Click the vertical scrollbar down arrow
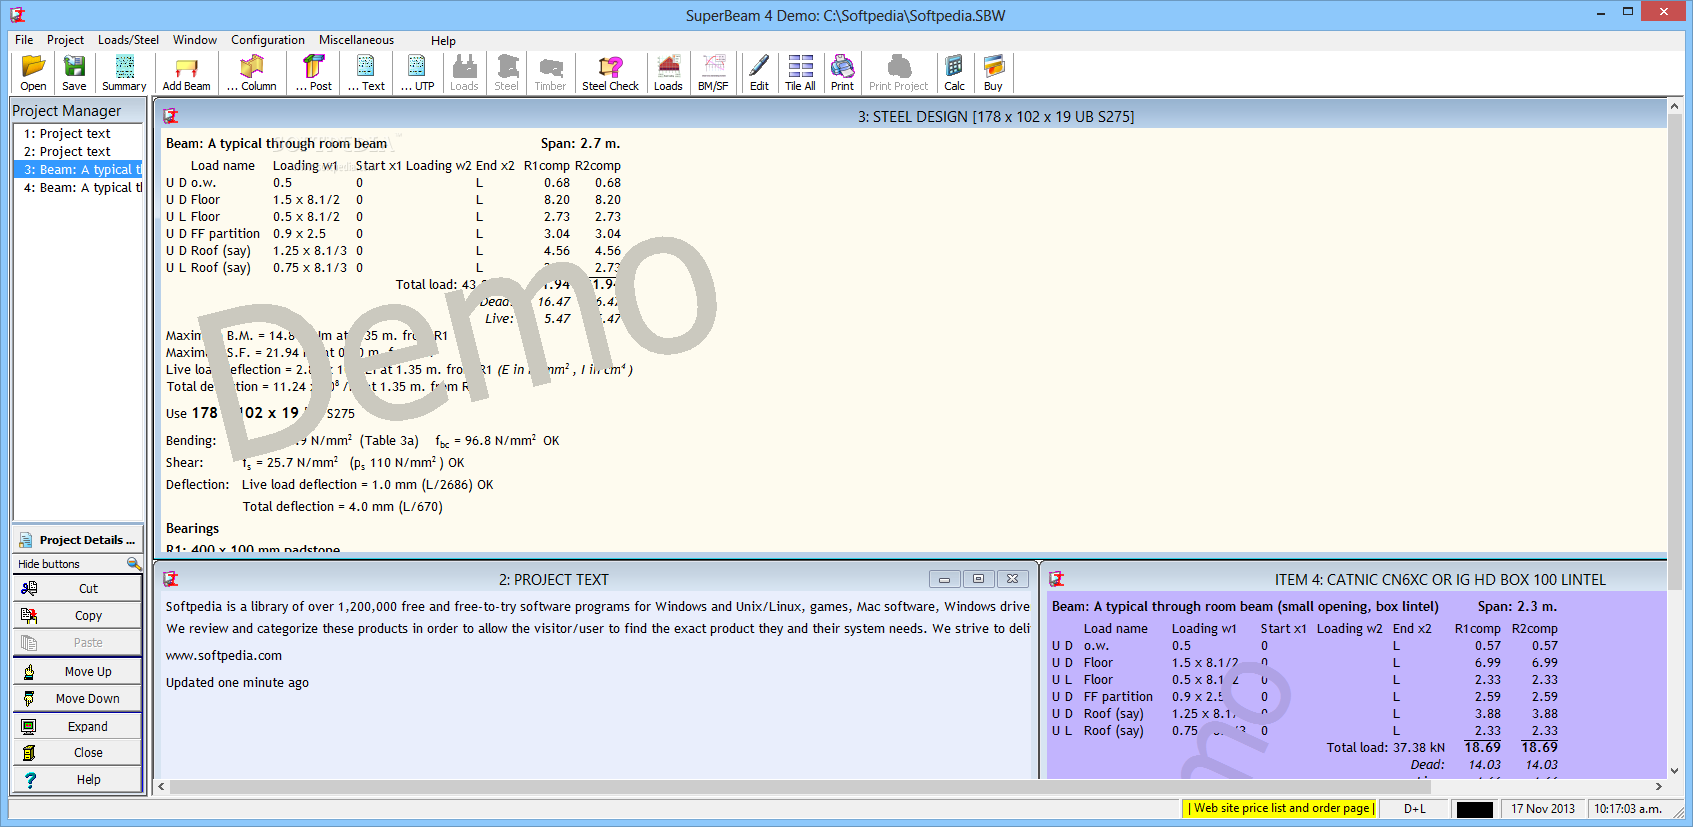This screenshot has width=1693, height=827. 1675,771
